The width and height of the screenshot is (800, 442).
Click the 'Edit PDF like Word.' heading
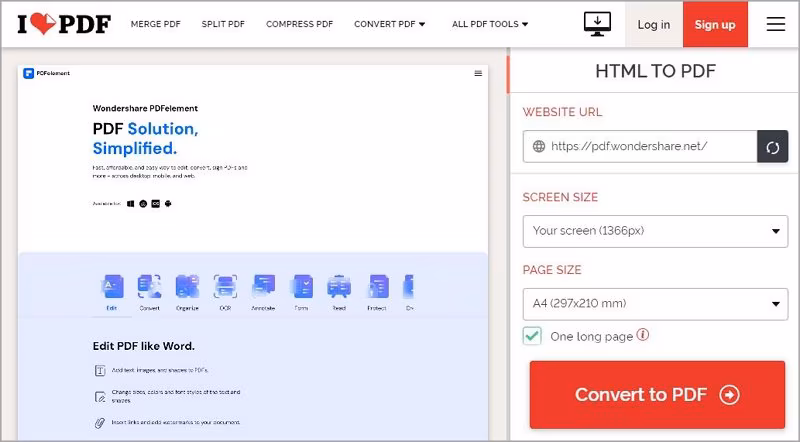pyautogui.click(x=144, y=346)
